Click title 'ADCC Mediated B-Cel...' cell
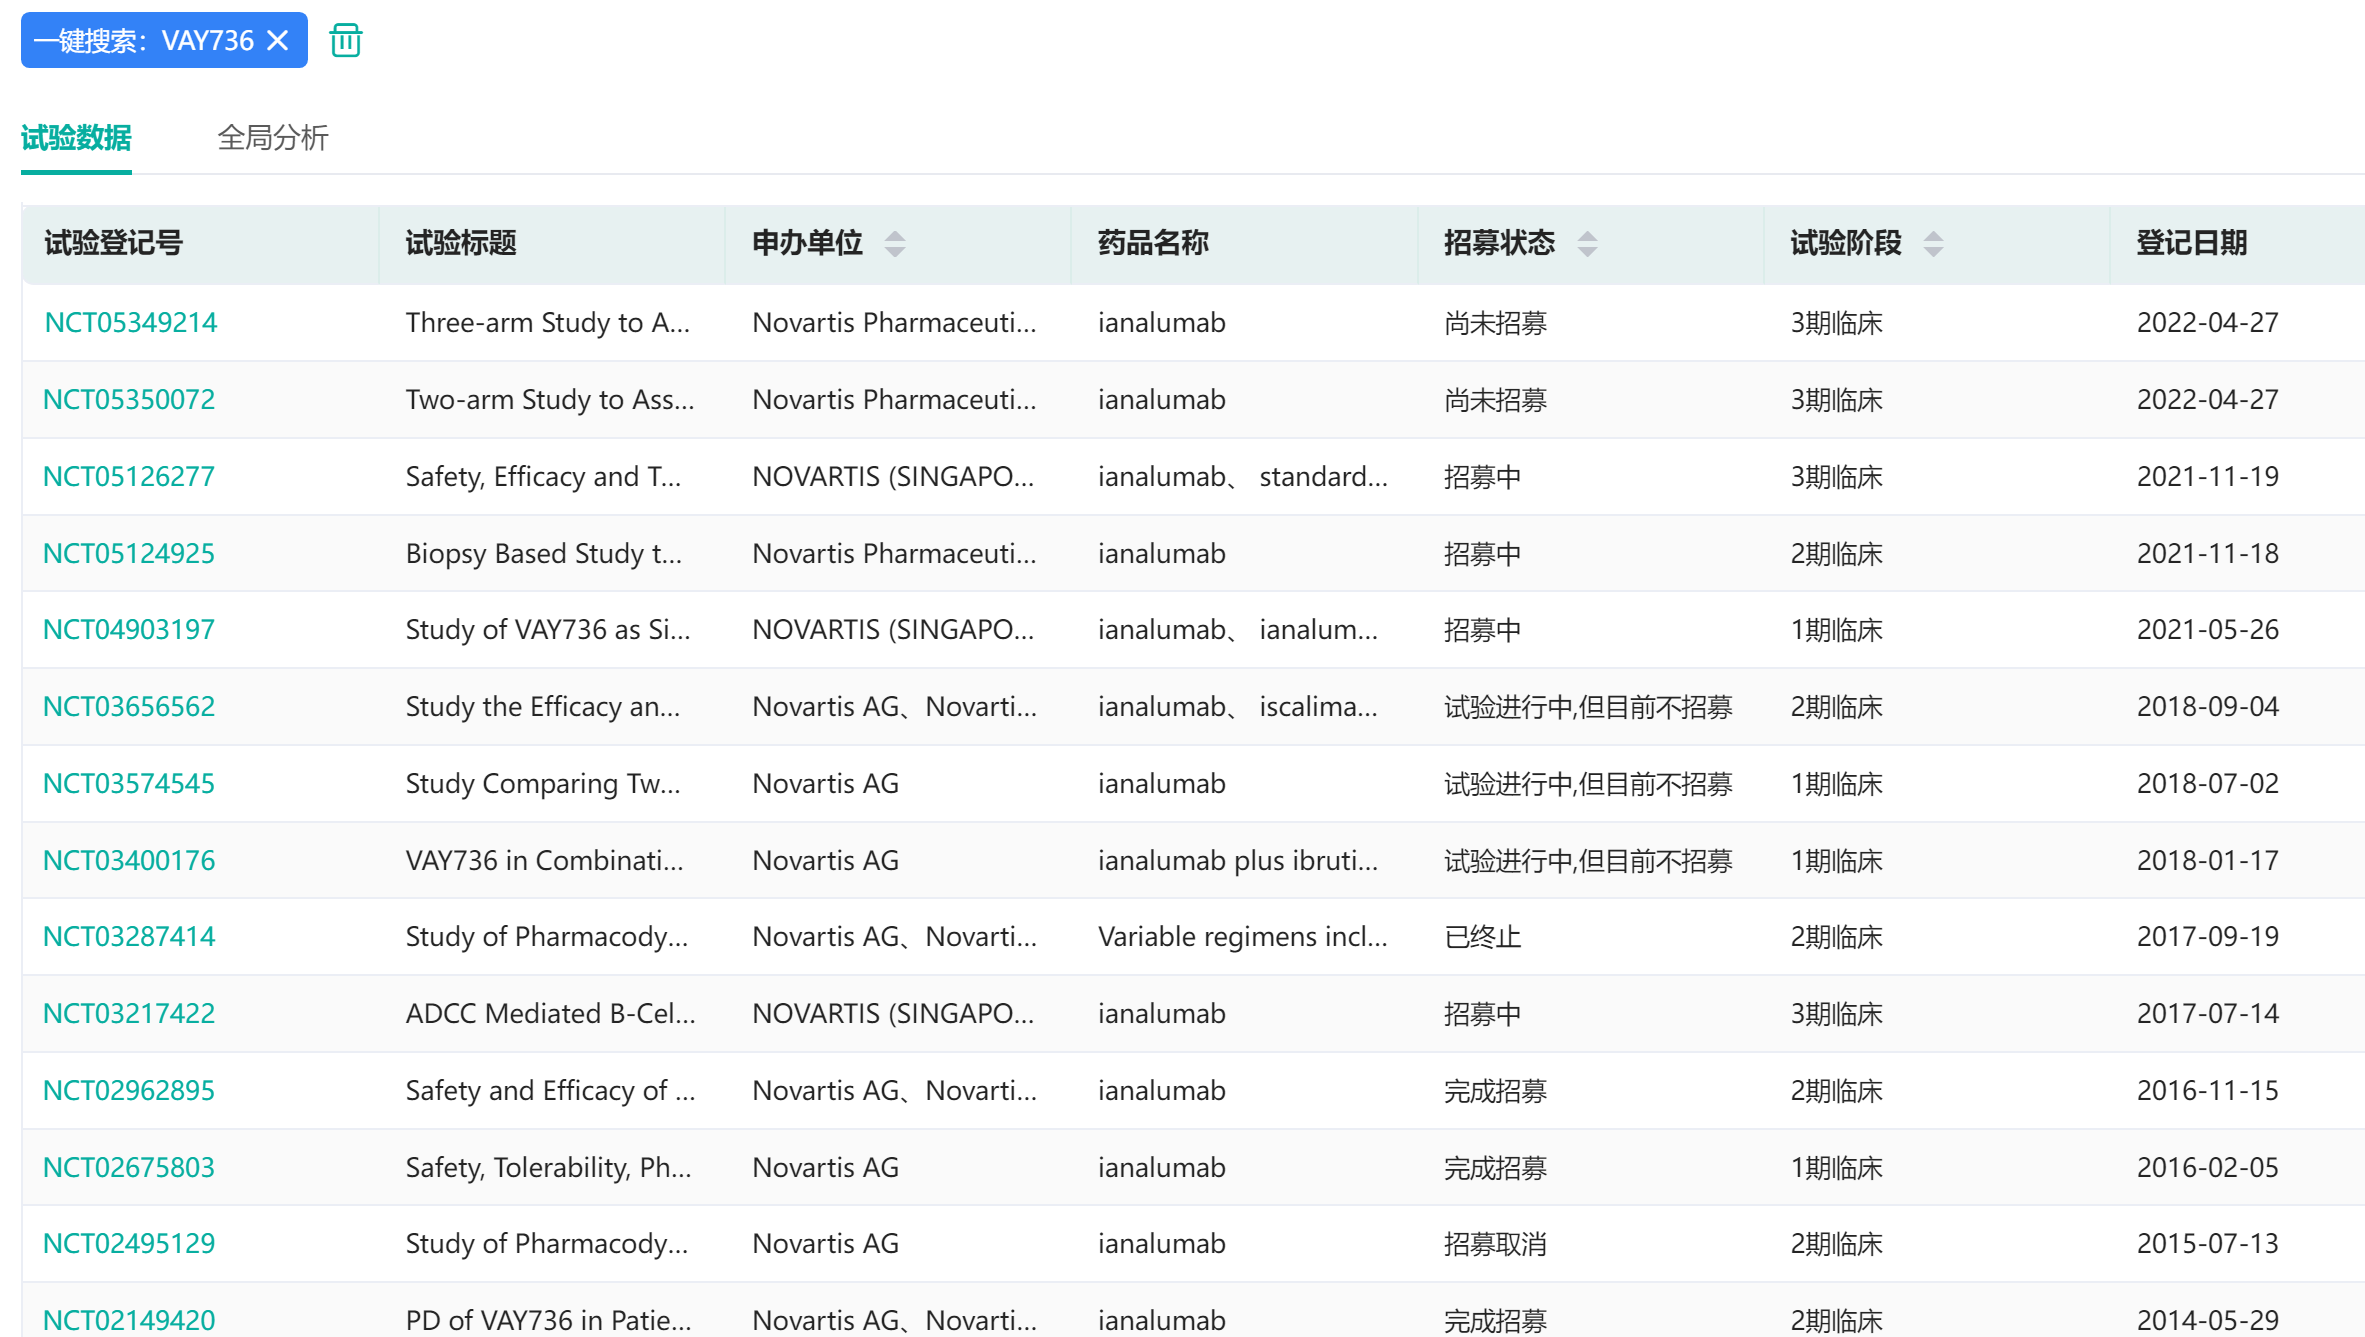Viewport: 2365px width, 1337px height. click(x=550, y=1014)
